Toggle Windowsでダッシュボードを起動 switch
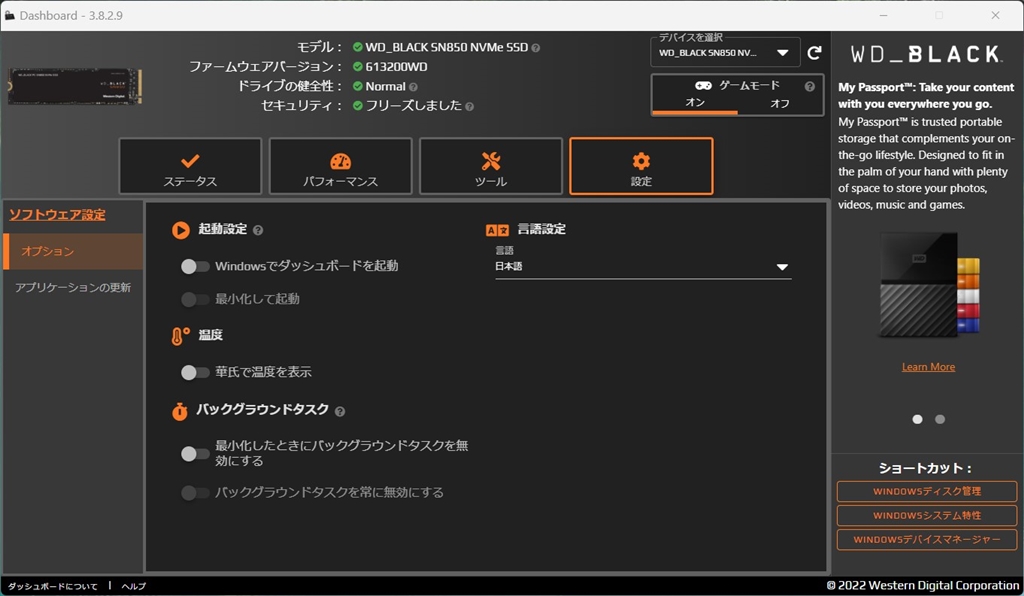The width and height of the screenshot is (1024, 596). tap(195, 266)
